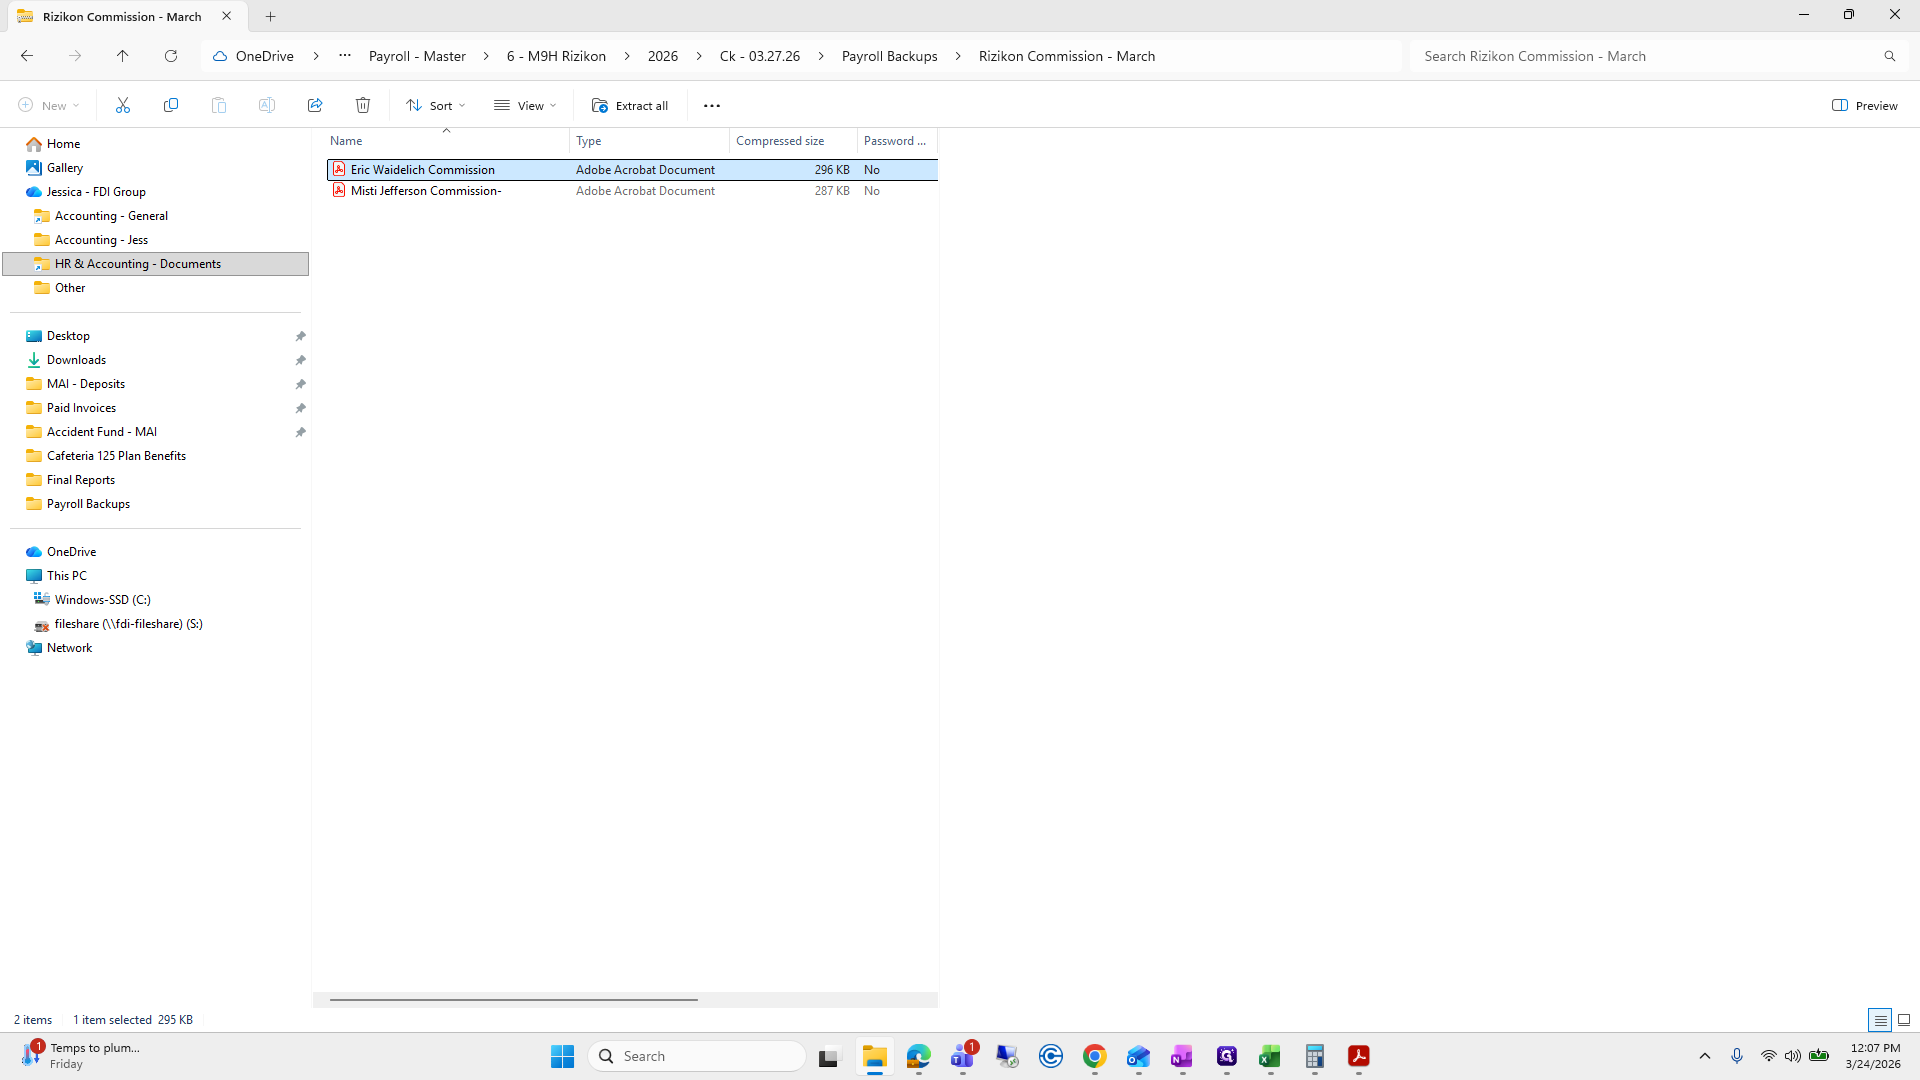Open the View dropdown menu

pyautogui.click(x=525, y=105)
